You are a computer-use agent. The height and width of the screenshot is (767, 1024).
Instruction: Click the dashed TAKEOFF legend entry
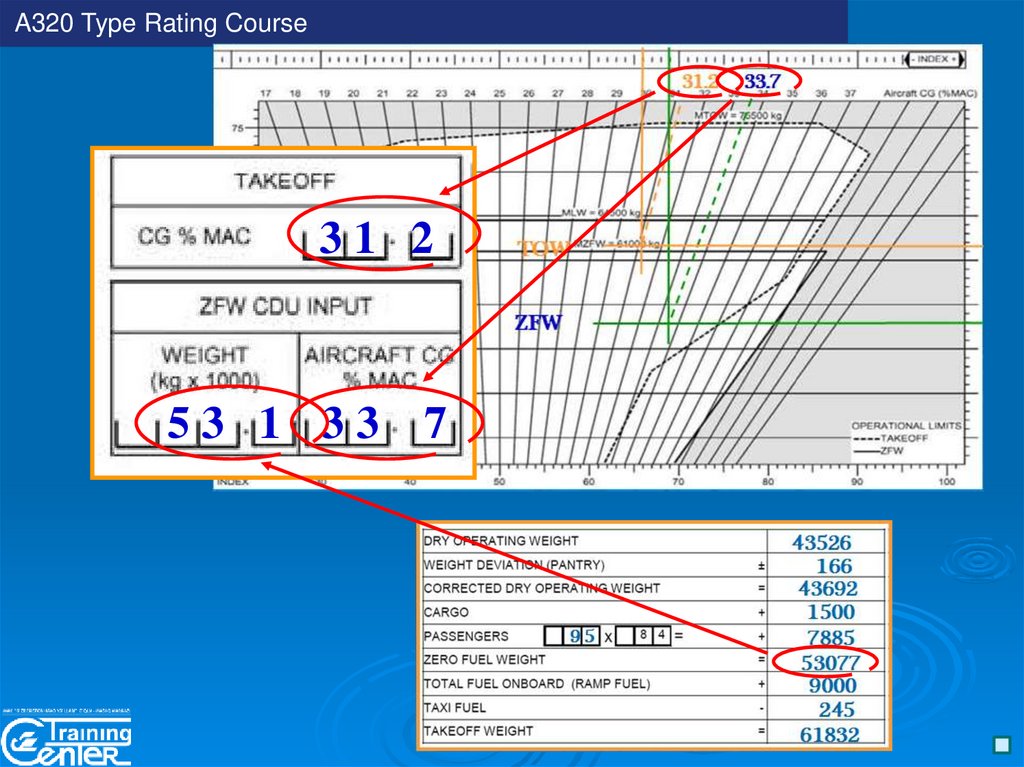click(x=891, y=438)
